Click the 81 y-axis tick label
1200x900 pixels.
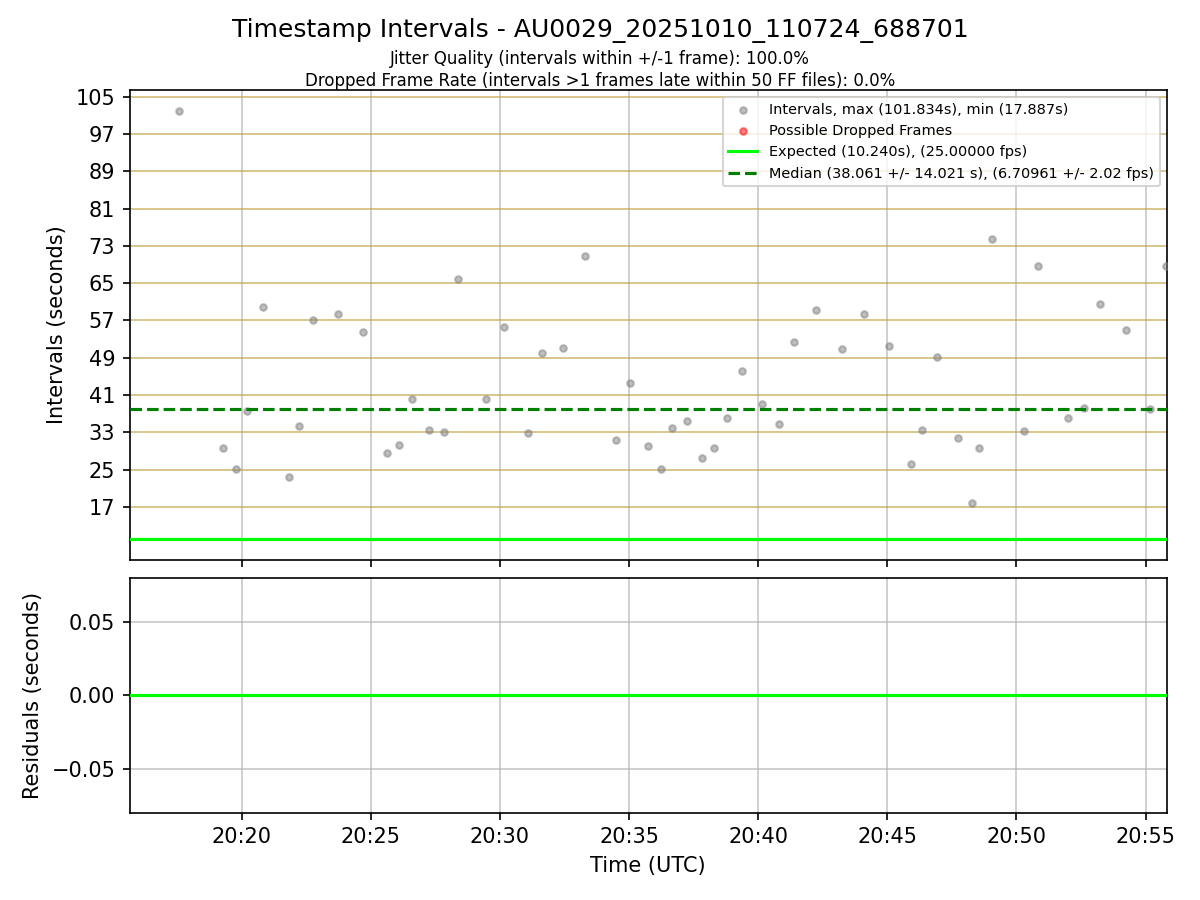[x=104, y=209]
